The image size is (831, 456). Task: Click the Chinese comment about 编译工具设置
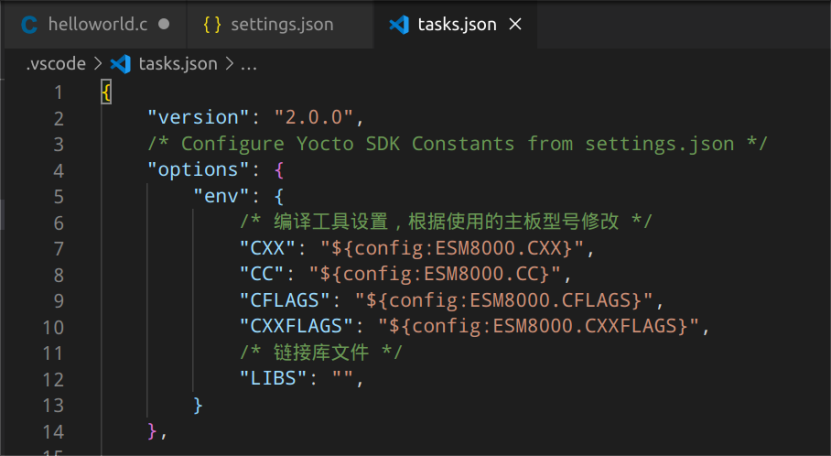446,222
